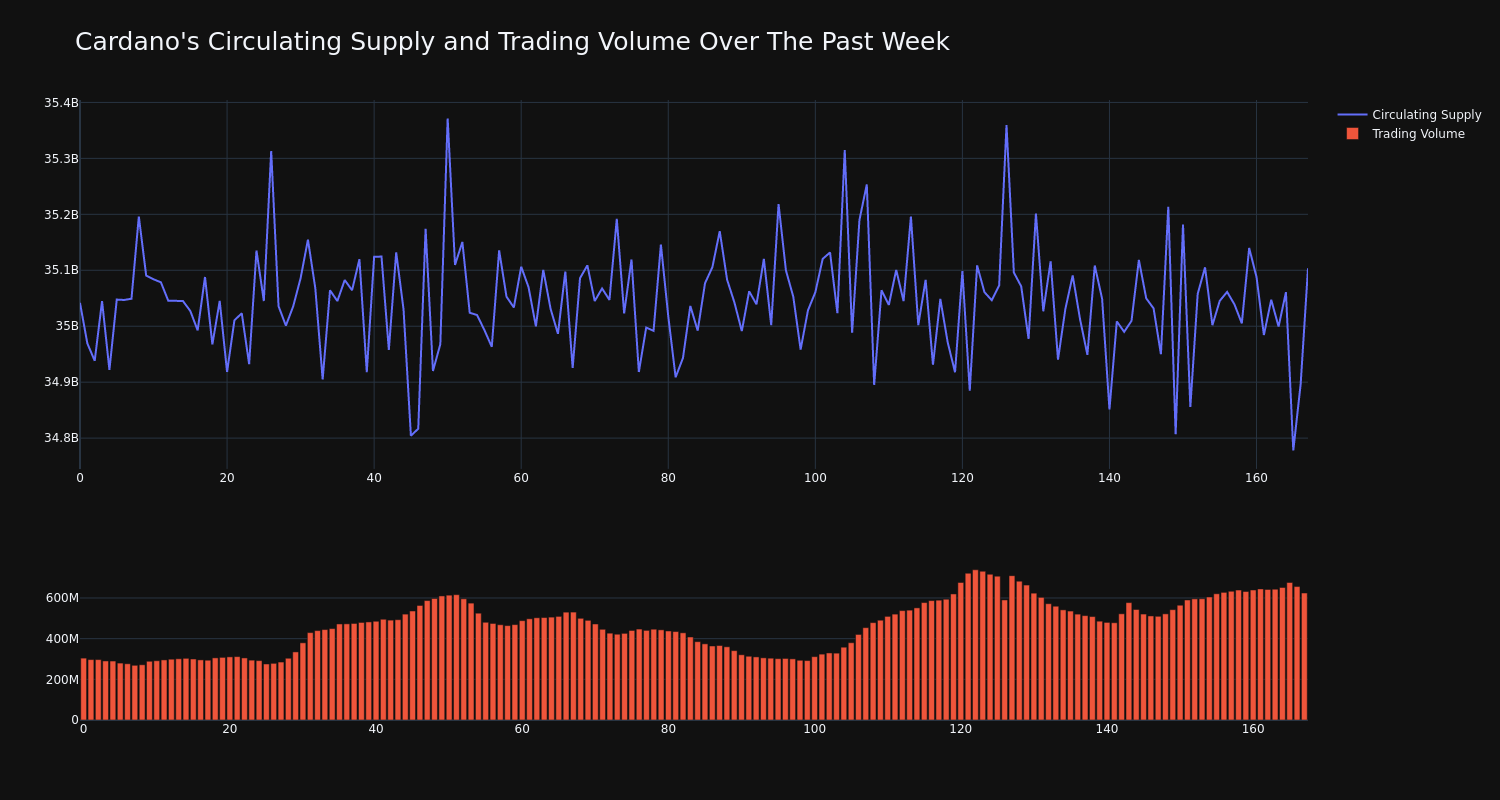Click the 400M label on volume chart
The width and height of the screenshot is (1500, 800).
pyautogui.click(x=62, y=639)
